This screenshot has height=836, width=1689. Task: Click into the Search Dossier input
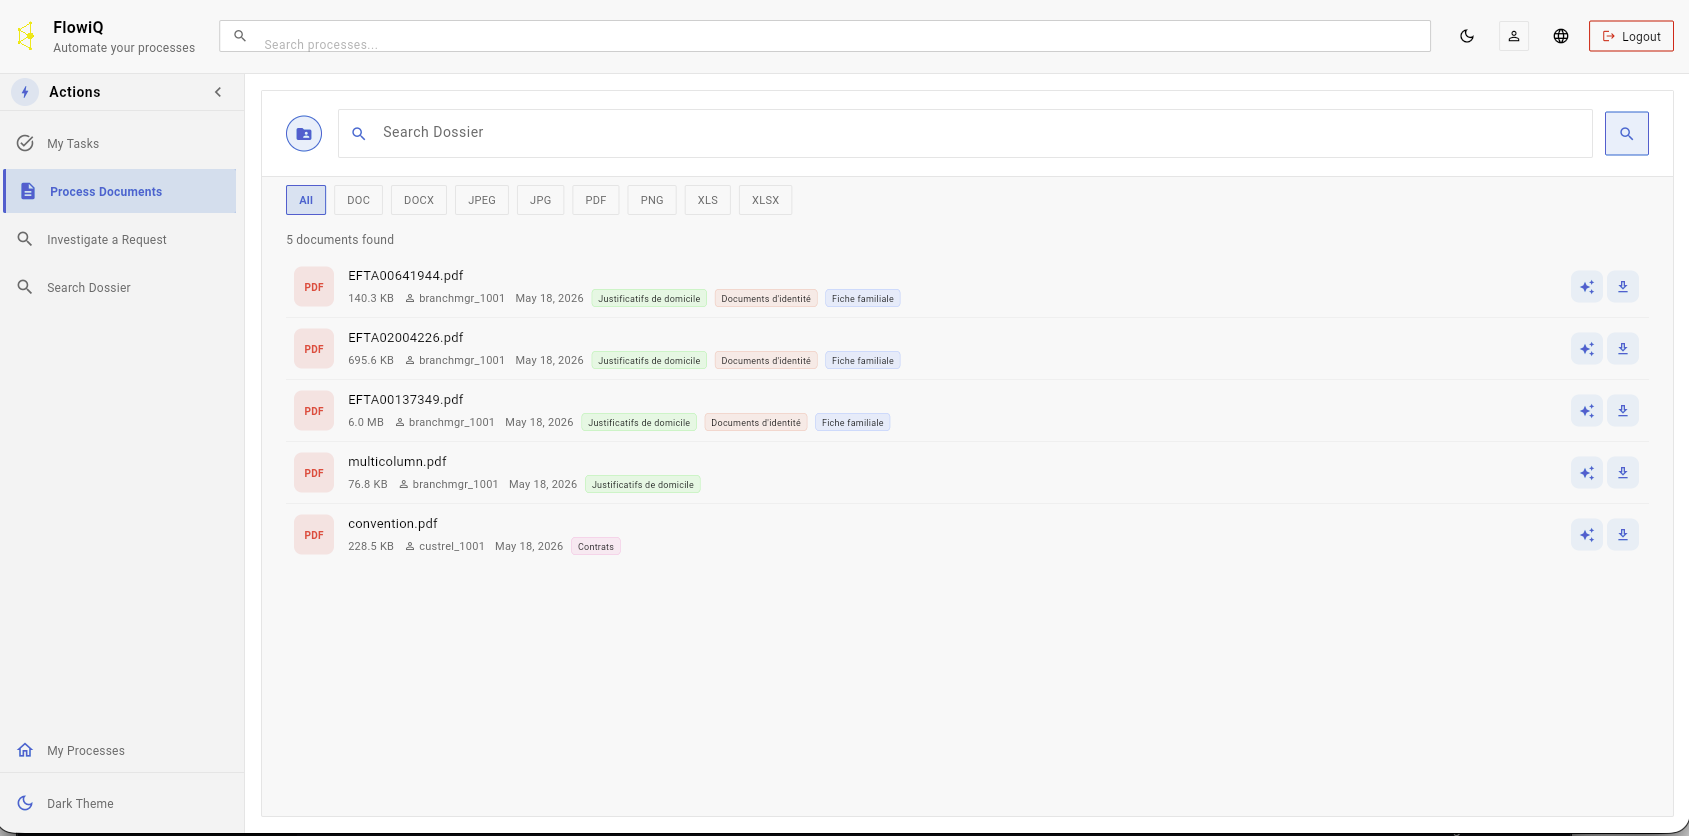click(x=965, y=133)
